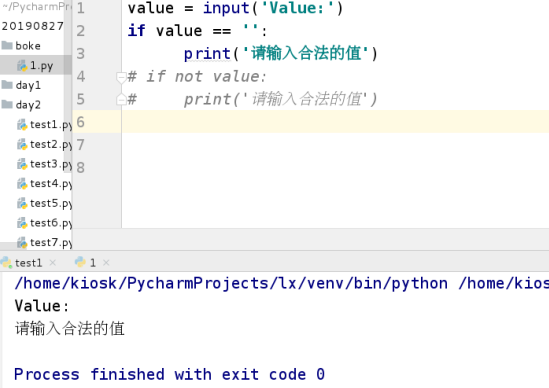Viewport: 549px width, 388px height.
Task: Click the '请输入合法的值' console output line
Action: point(70,329)
